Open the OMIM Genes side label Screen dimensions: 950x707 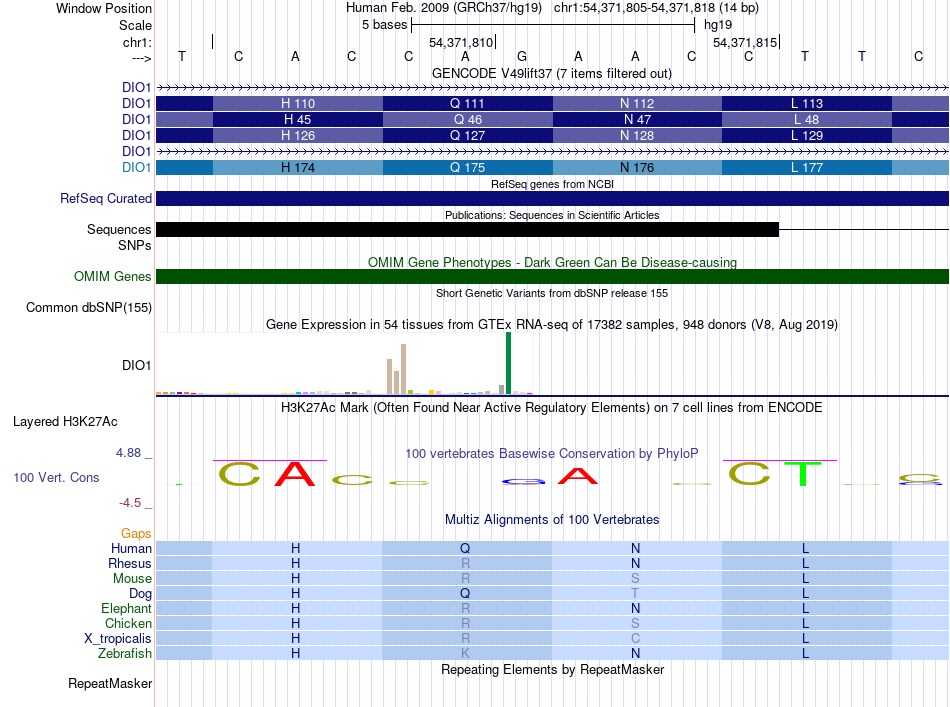[112, 277]
